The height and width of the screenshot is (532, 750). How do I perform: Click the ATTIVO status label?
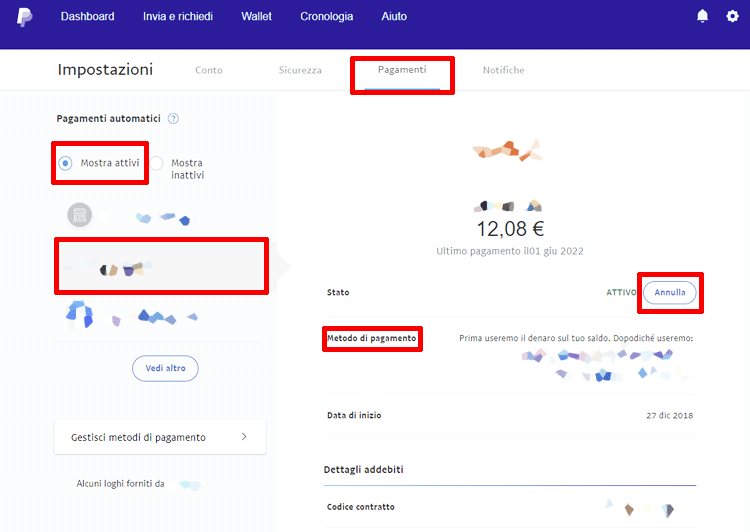tap(621, 292)
